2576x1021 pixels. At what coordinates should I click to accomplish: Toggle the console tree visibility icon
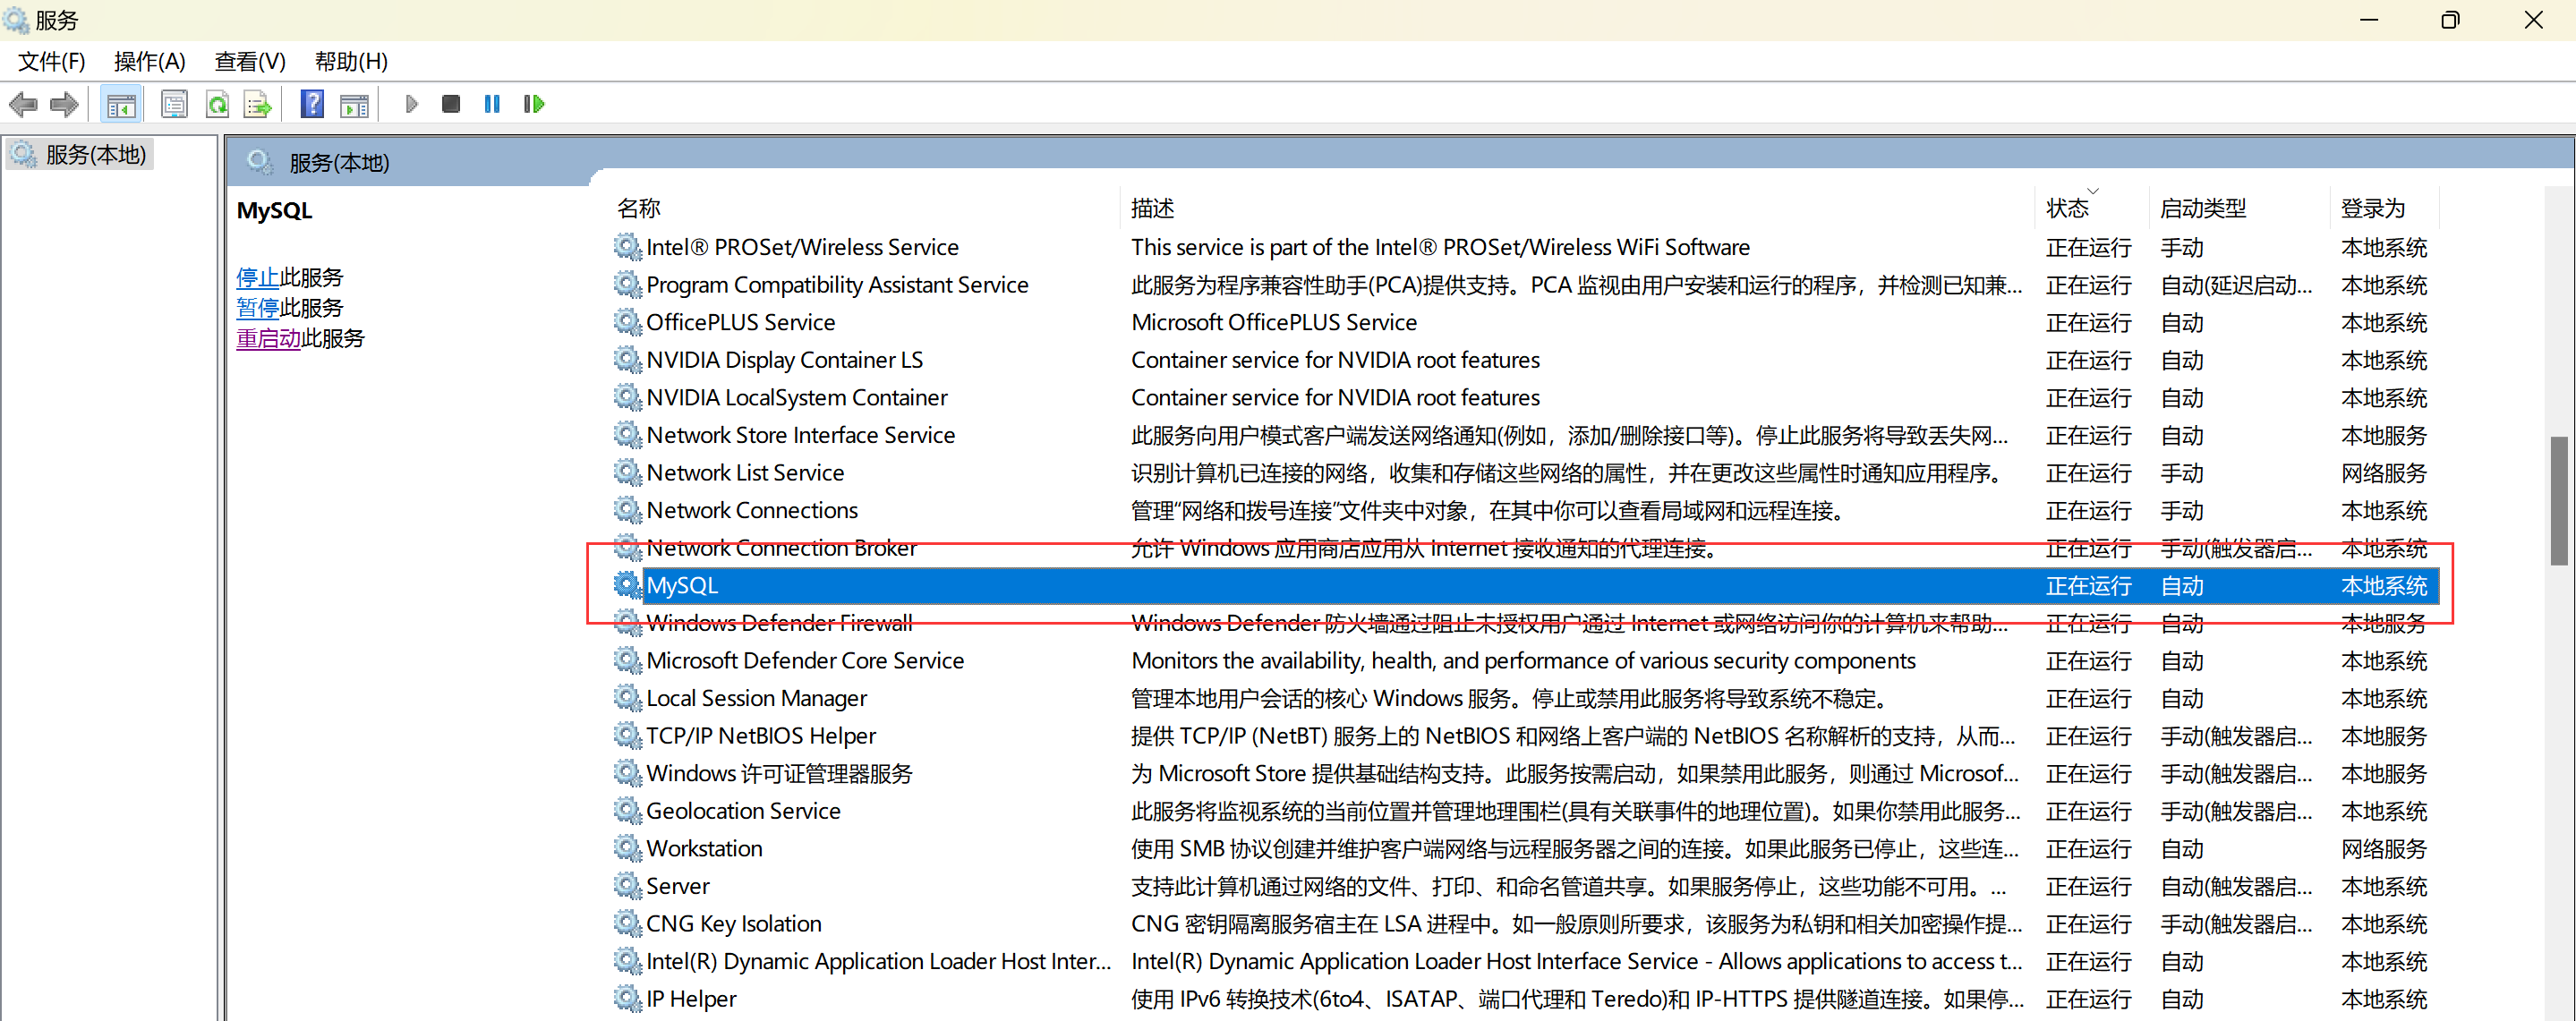coord(121,103)
